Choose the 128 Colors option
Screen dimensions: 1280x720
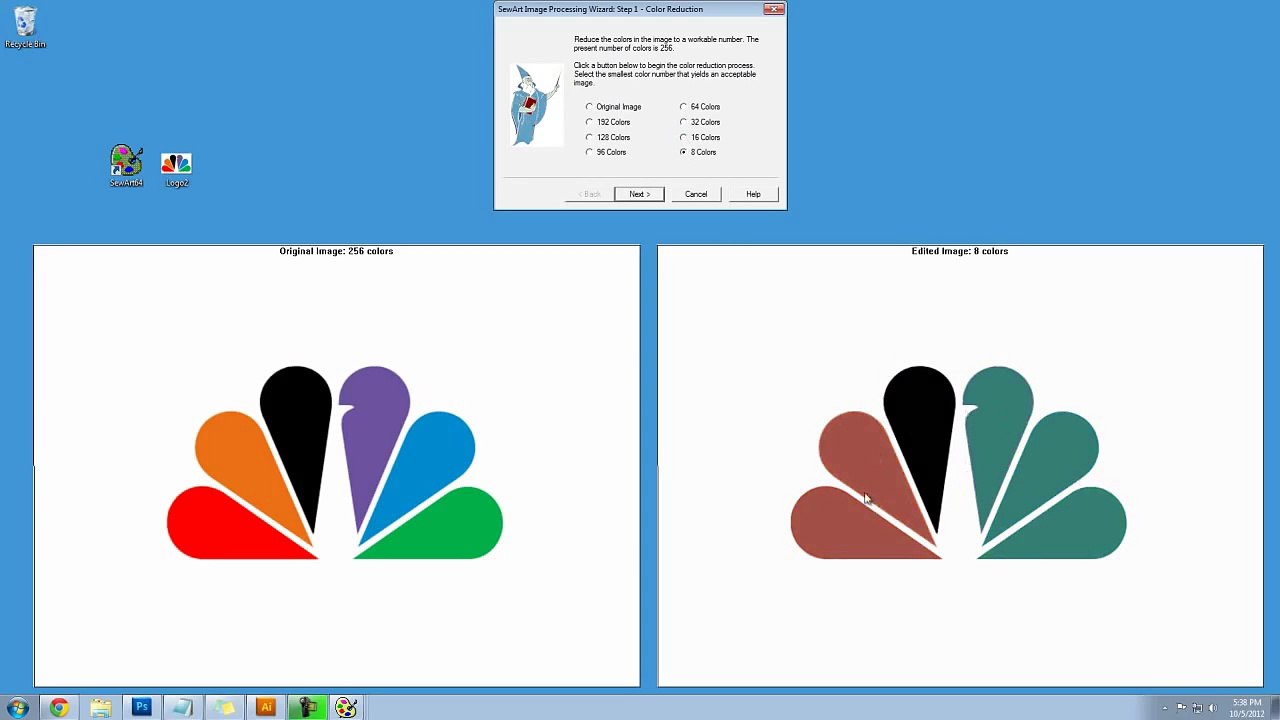coord(608,137)
